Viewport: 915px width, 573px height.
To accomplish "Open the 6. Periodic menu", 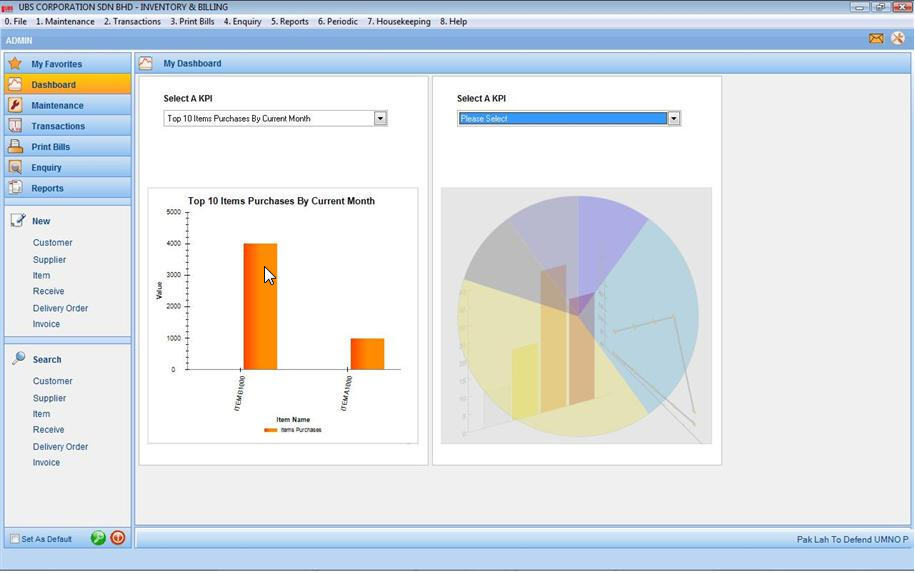I will tap(338, 22).
